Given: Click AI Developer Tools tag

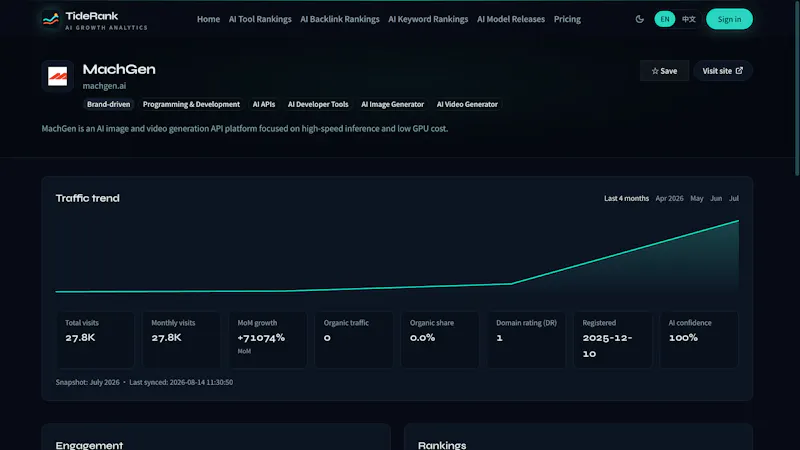Looking at the screenshot, I should click(318, 104).
